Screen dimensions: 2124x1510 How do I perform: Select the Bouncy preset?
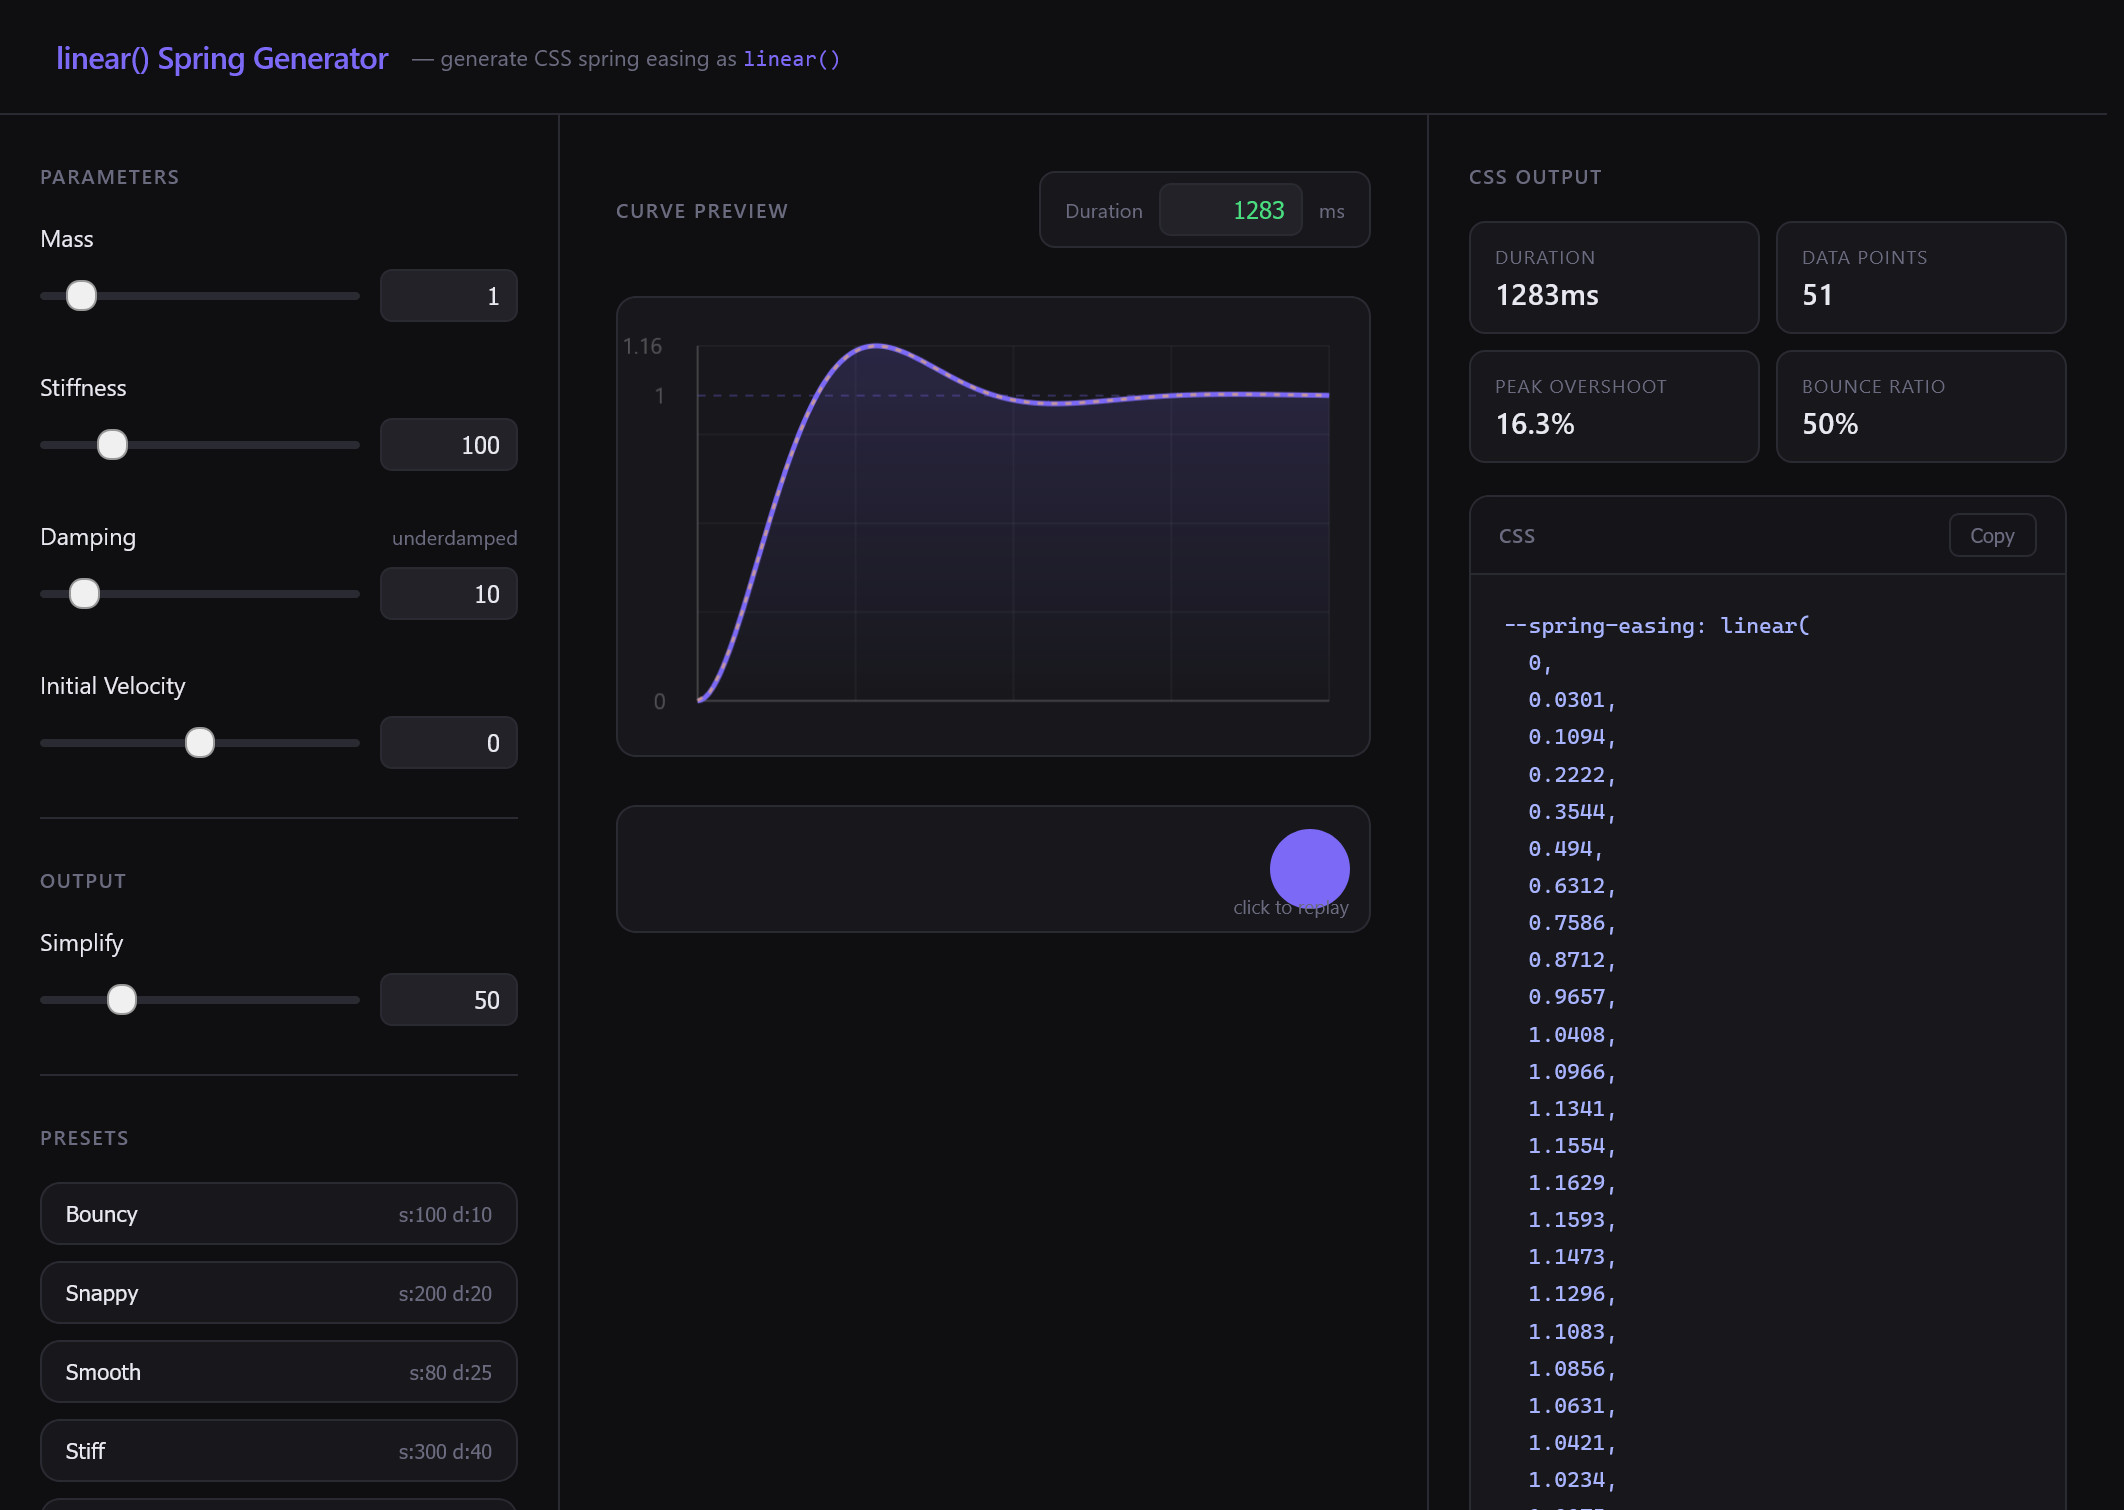[278, 1214]
